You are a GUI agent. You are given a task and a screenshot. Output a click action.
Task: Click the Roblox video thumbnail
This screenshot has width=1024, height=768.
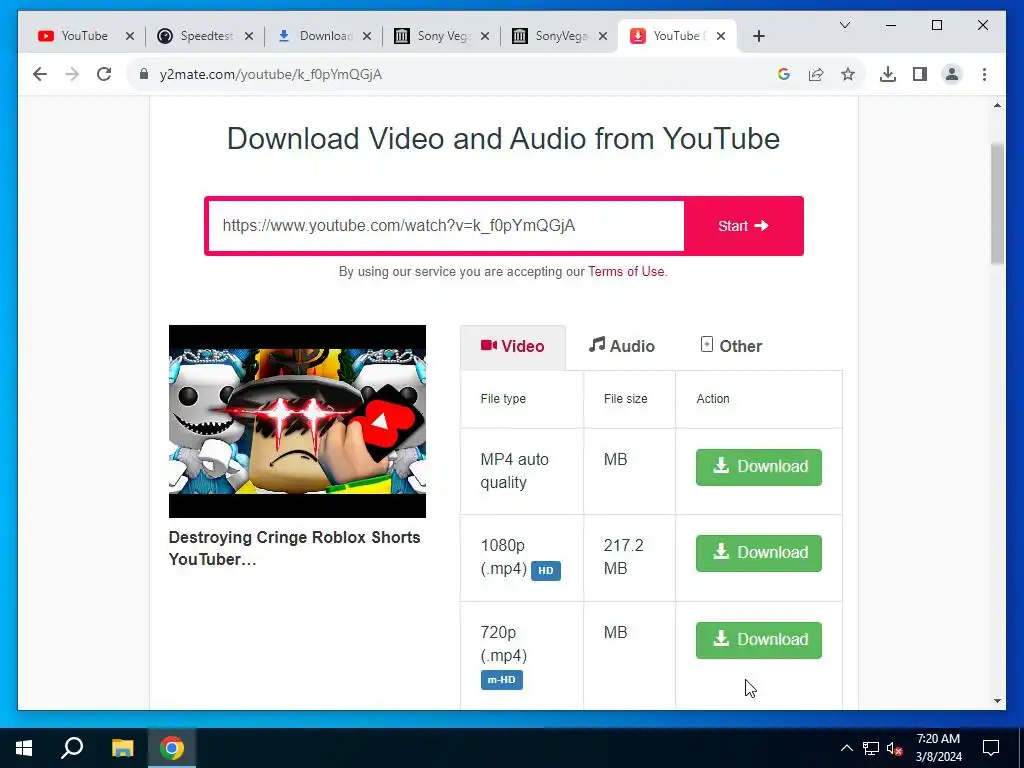[297, 421]
